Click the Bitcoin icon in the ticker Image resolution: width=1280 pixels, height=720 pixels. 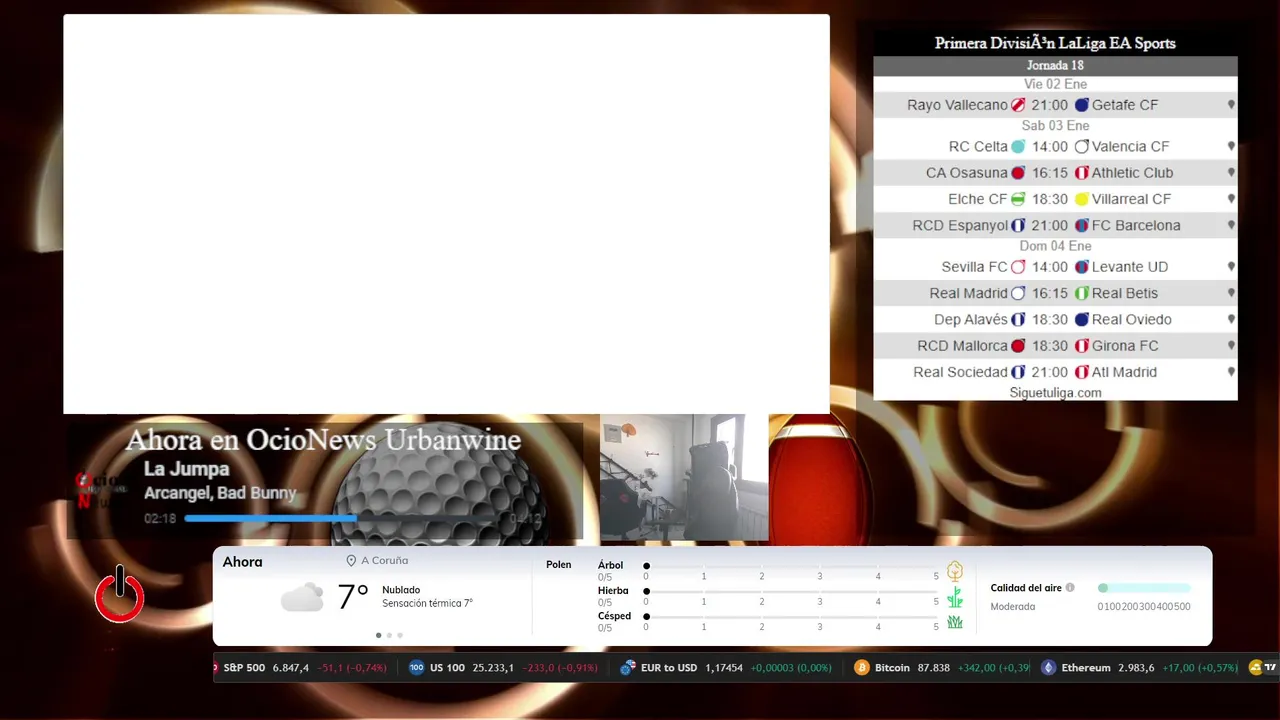pyautogui.click(x=862, y=668)
